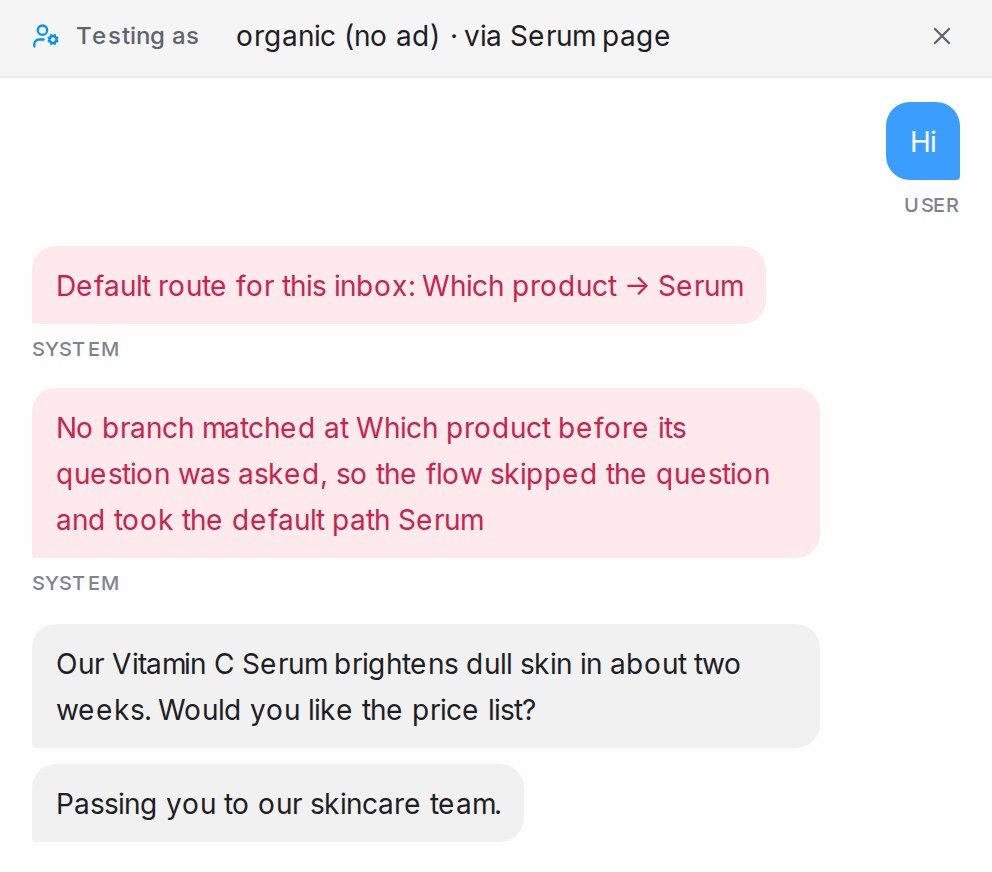
Task: Select the "Our Vitamin C Serum brightens" line
Action: pyautogui.click(x=398, y=664)
